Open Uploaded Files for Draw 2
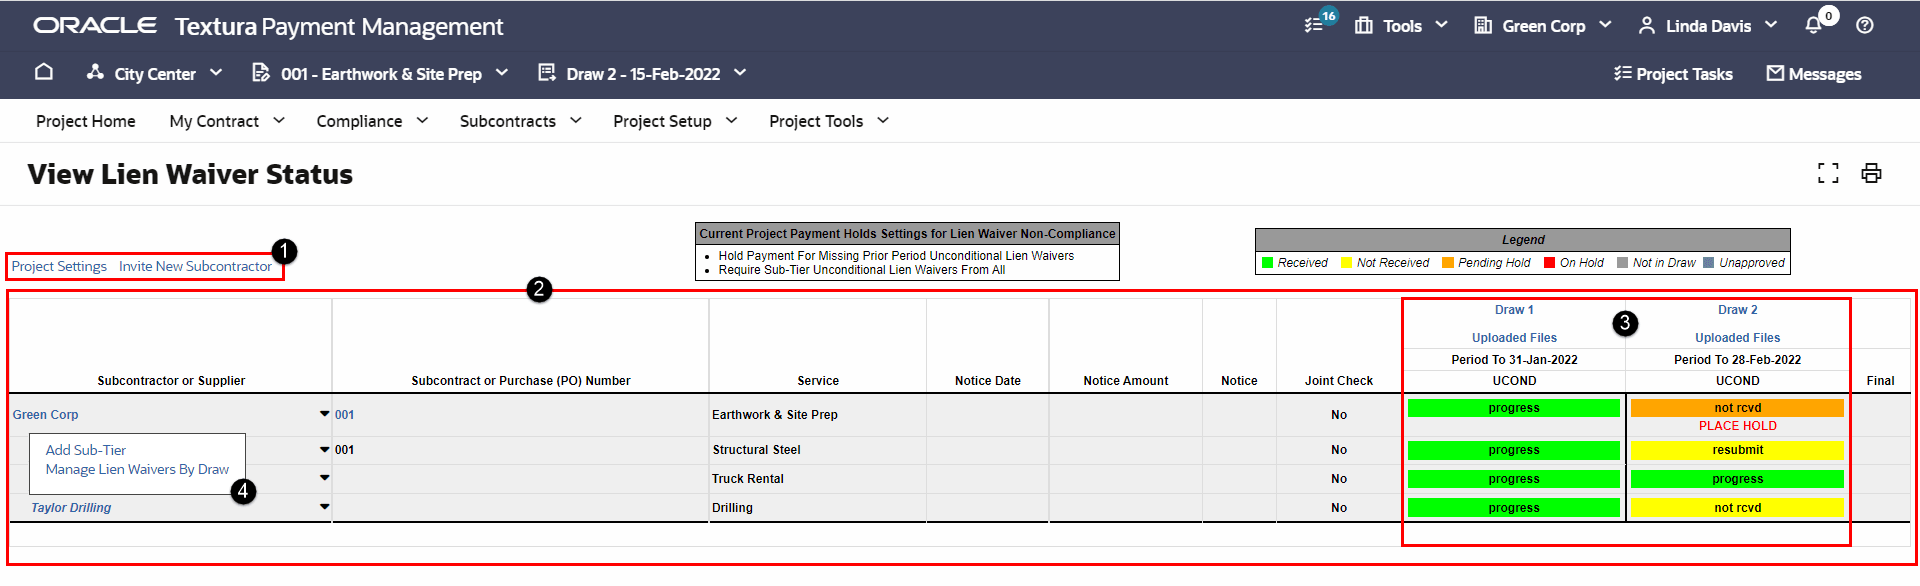Image resolution: width=1920 pixels, height=586 pixels. click(1738, 338)
